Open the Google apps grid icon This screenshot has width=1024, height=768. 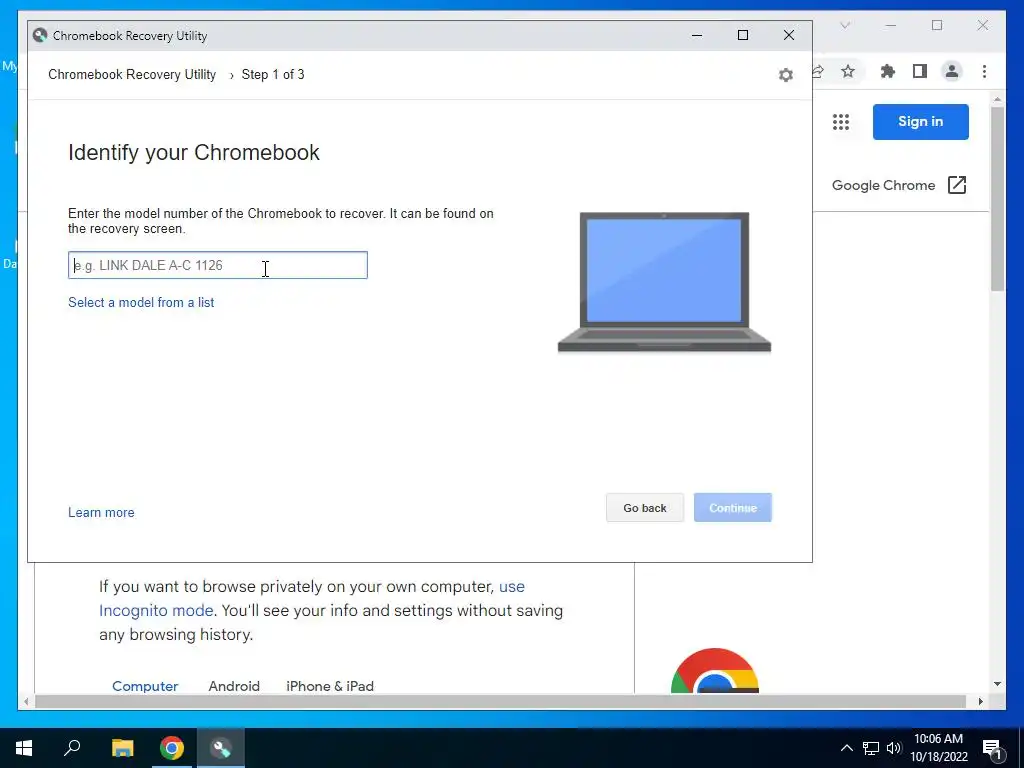841,121
